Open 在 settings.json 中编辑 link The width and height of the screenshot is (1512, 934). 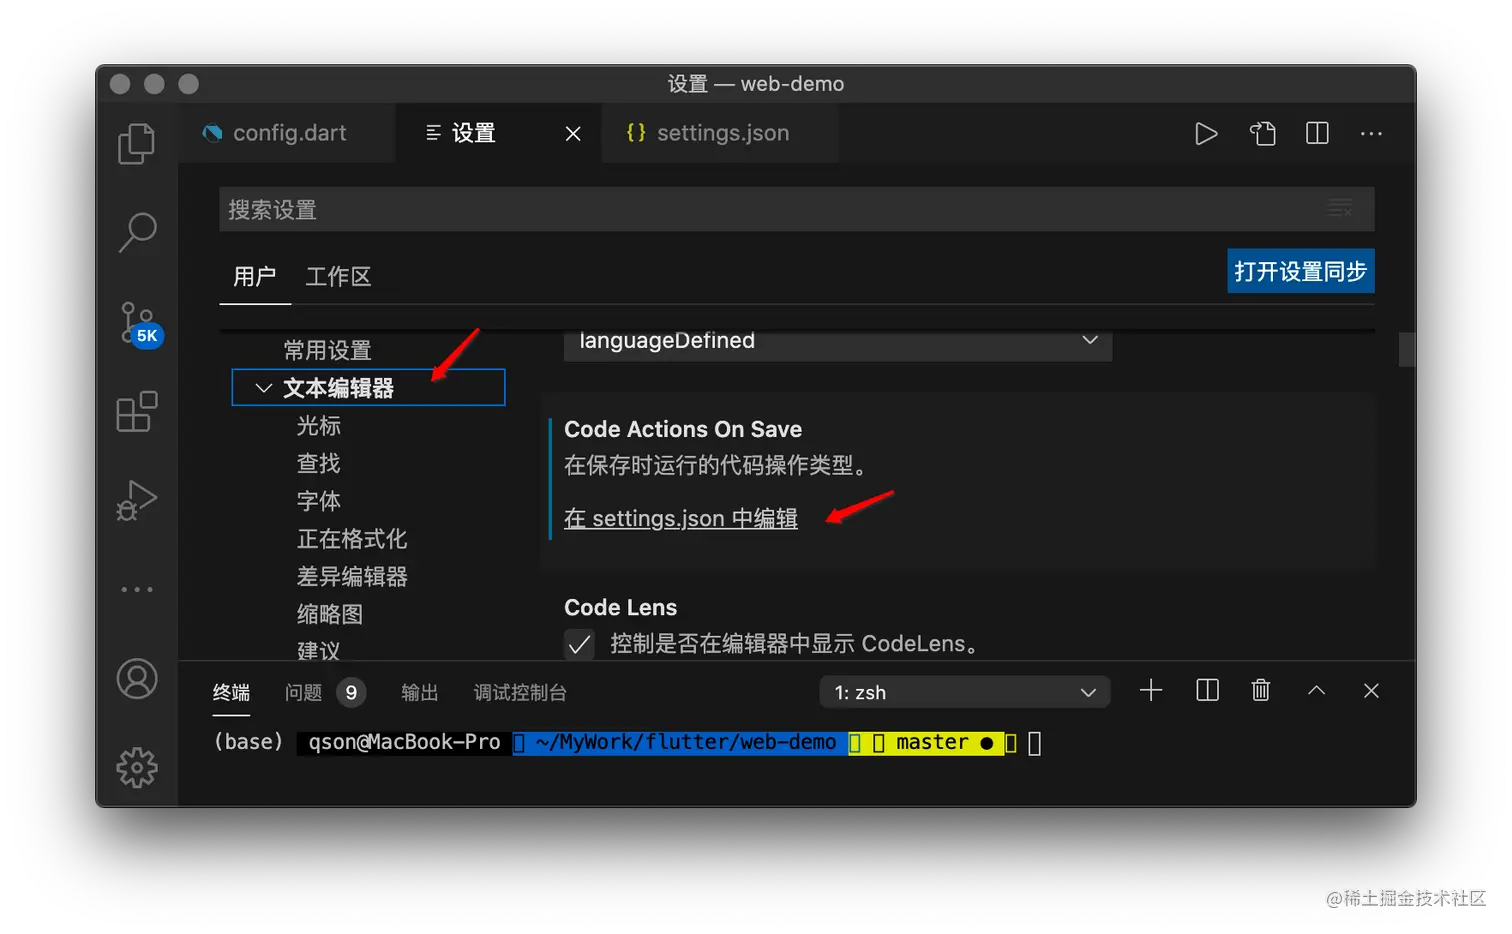click(x=681, y=518)
